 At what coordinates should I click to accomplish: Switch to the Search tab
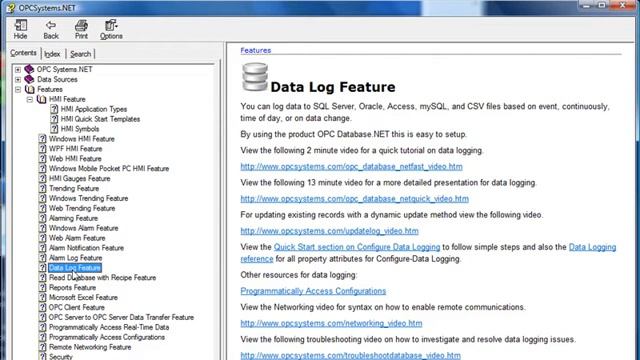(x=80, y=54)
